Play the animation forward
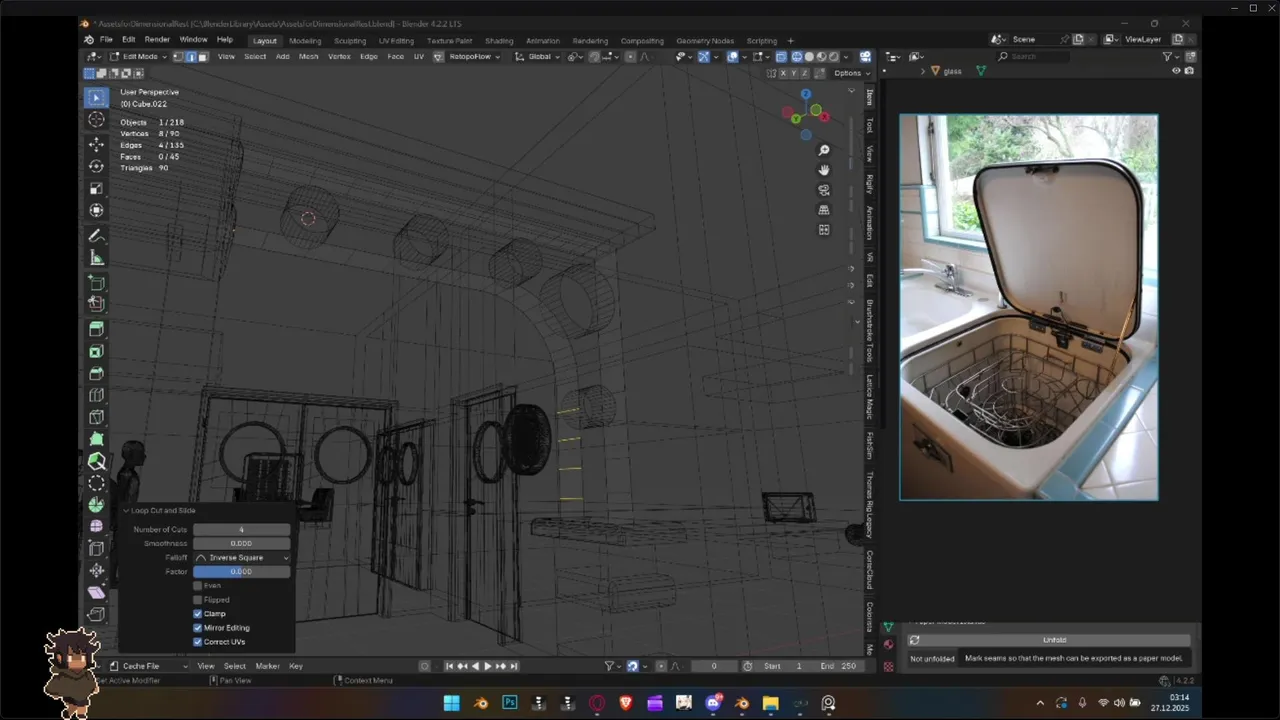Viewport: 1280px width, 720px height. click(x=486, y=666)
